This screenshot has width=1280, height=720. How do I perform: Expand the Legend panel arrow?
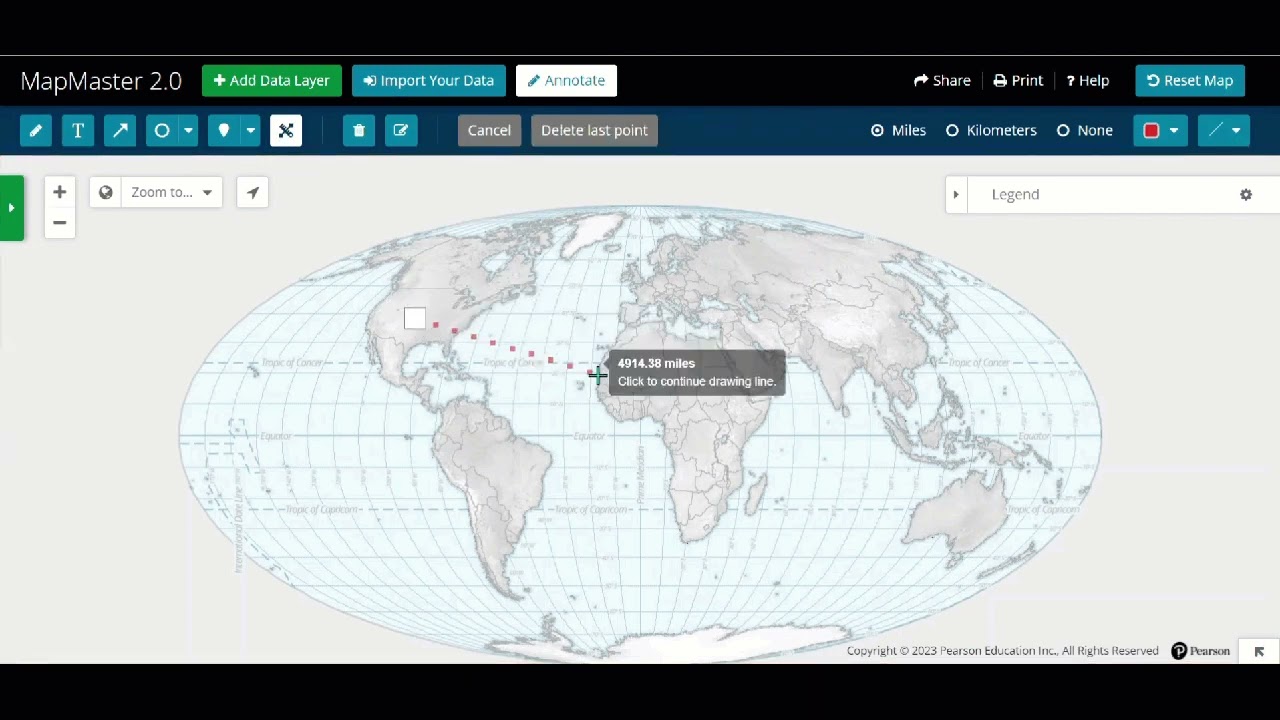pos(956,195)
